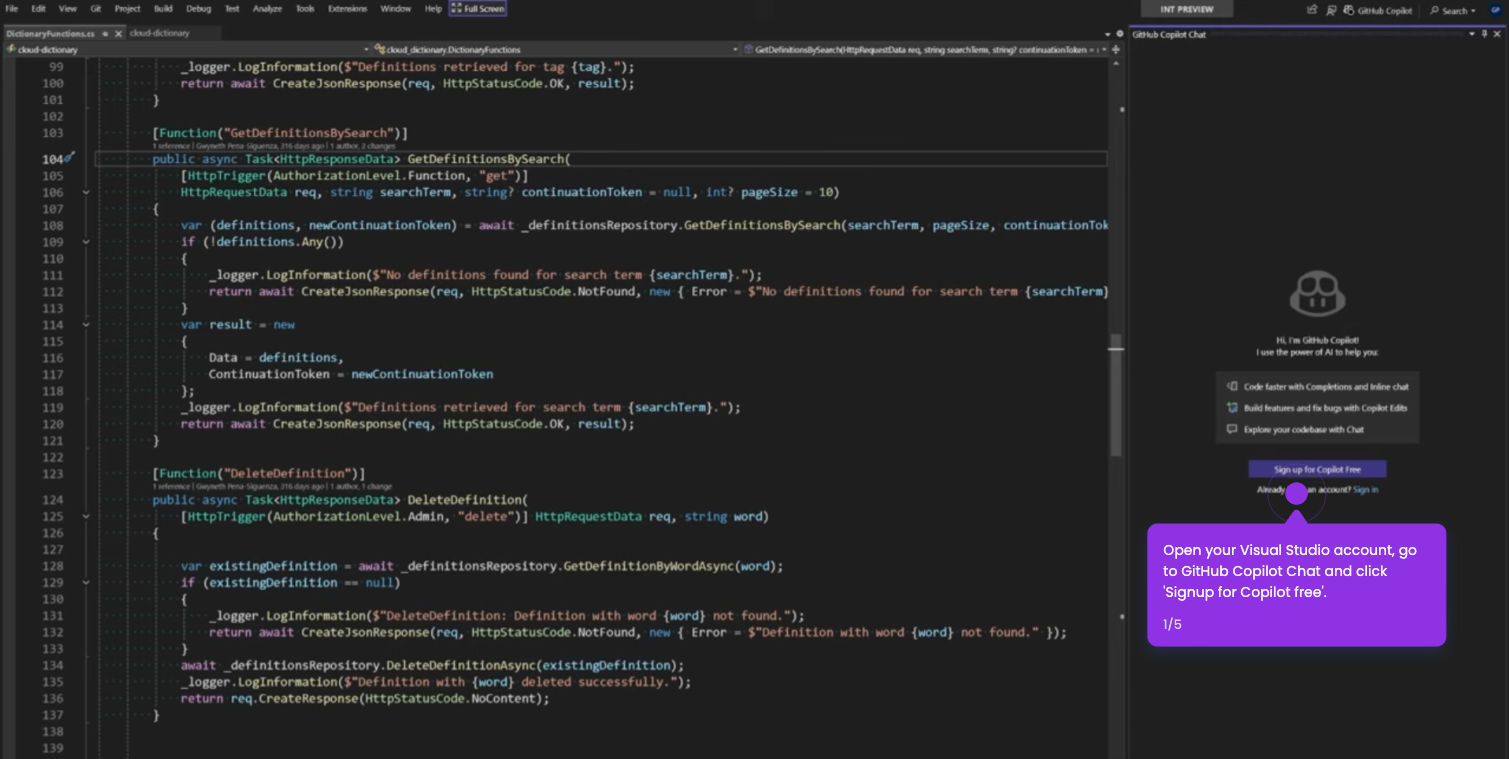This screenshot has width=1509, height=759.
Task: Collapse the 'var result = new' block at line 114
Action: point(86,325)
